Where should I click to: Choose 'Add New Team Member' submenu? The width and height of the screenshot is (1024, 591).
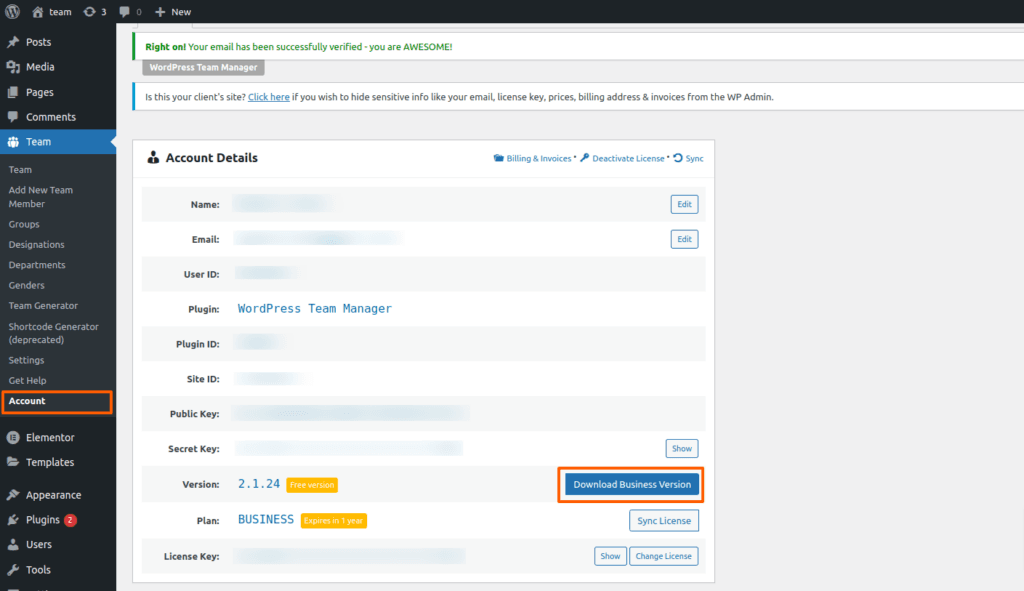pos(40,197)
